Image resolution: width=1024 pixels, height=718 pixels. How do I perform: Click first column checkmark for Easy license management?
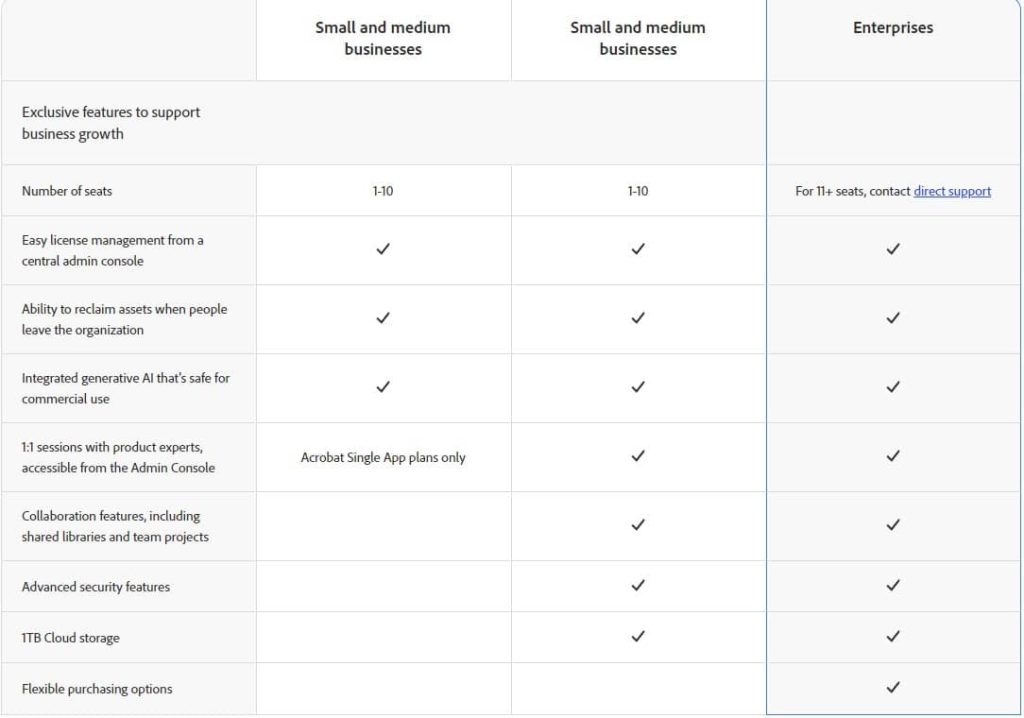383,249
